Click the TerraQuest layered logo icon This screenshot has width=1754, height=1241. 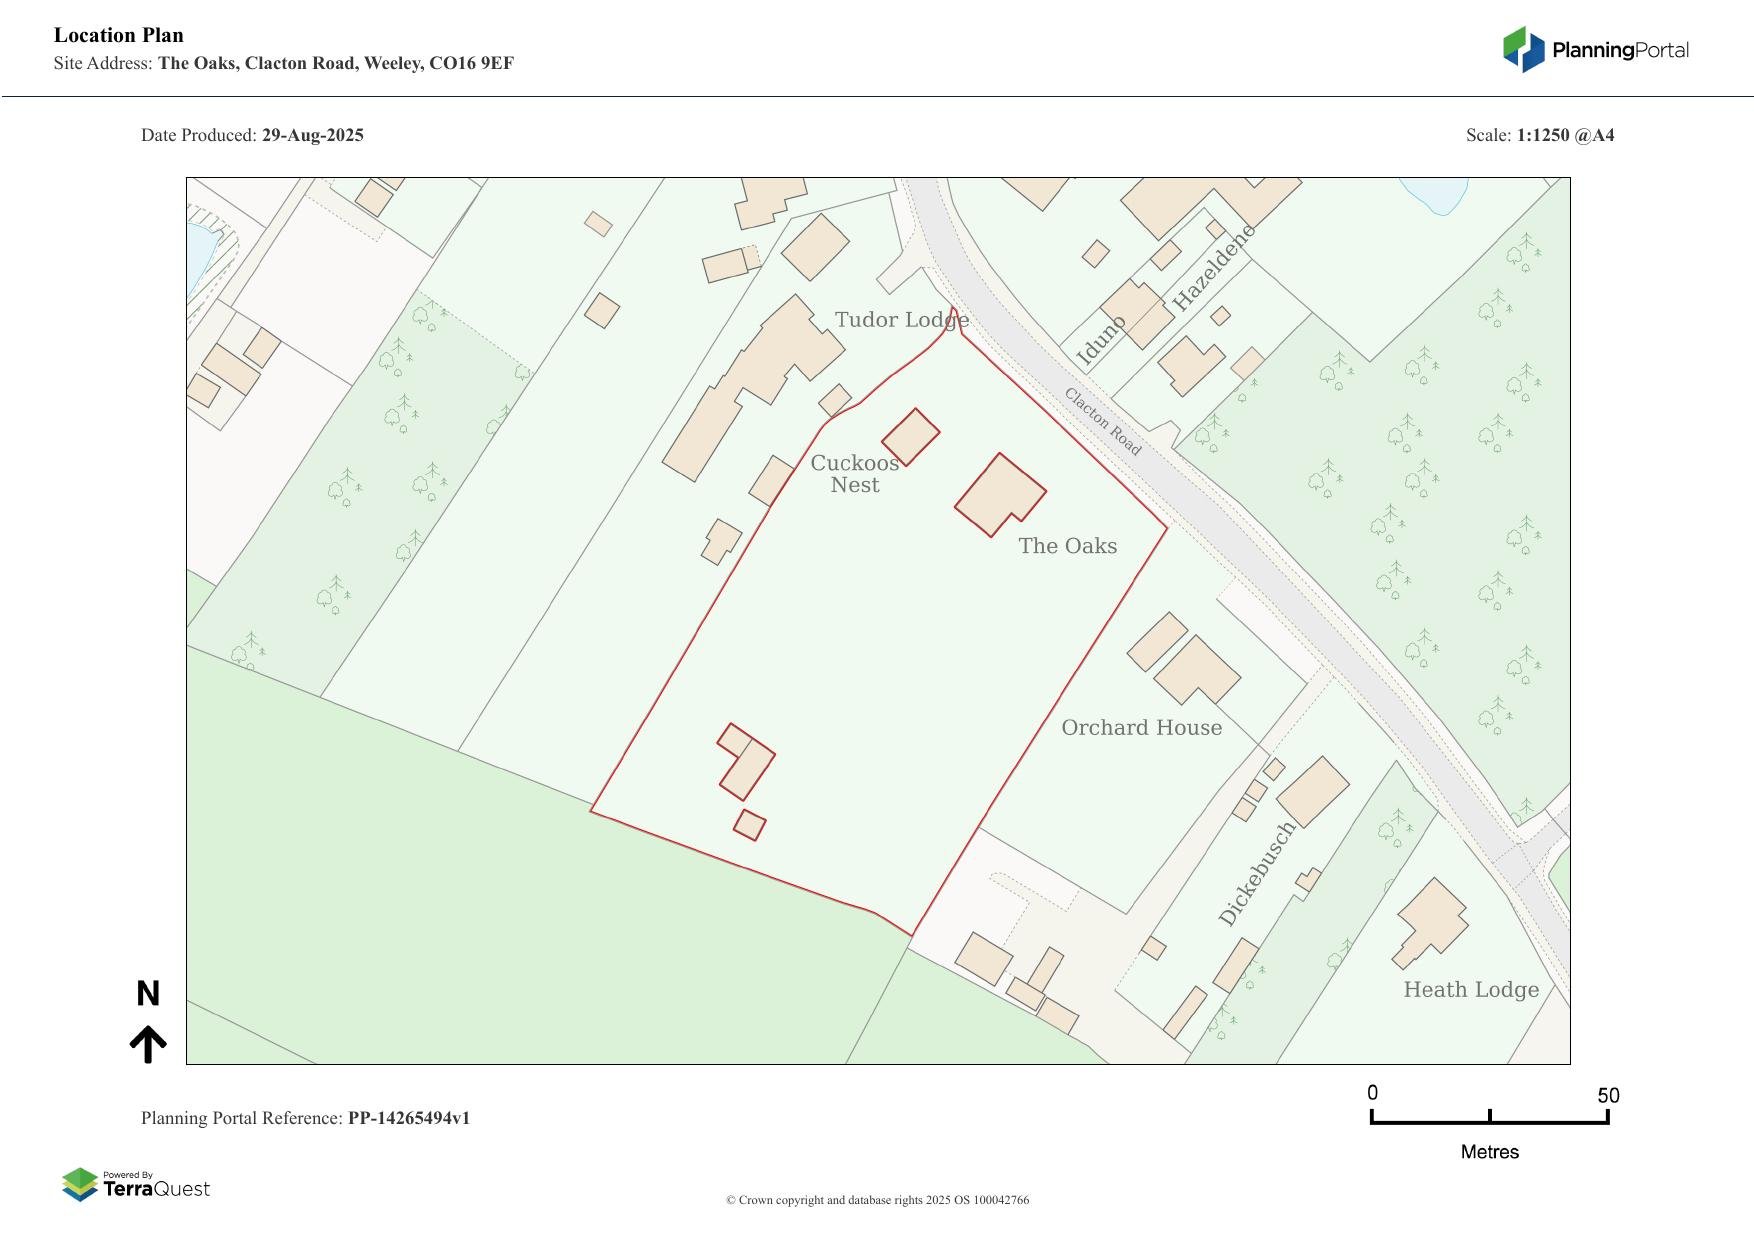pyautogui.click(x=80, y=1185)
